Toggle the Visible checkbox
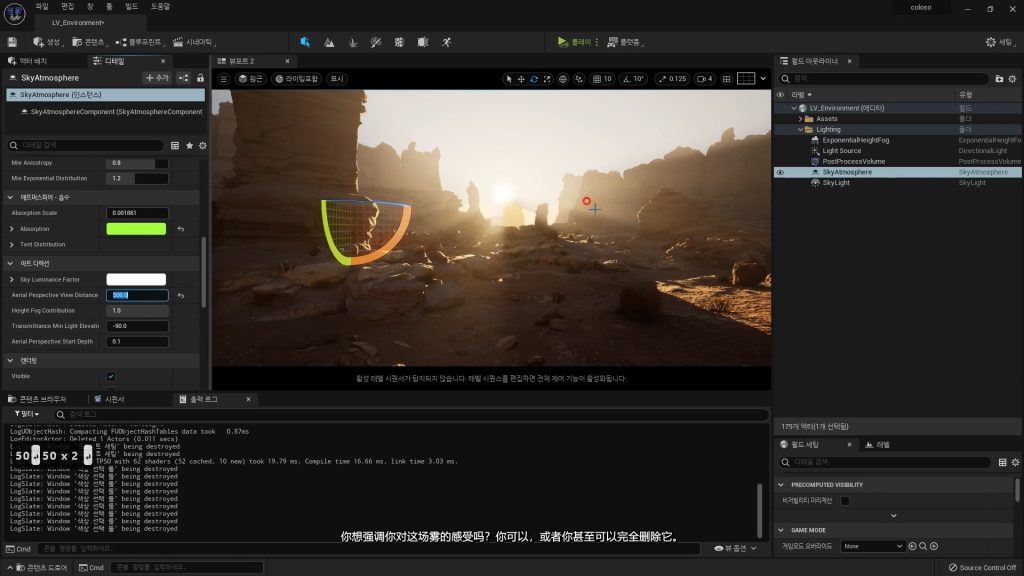Viewport: 1024px width, 576px height. click(x=111, y=376)
